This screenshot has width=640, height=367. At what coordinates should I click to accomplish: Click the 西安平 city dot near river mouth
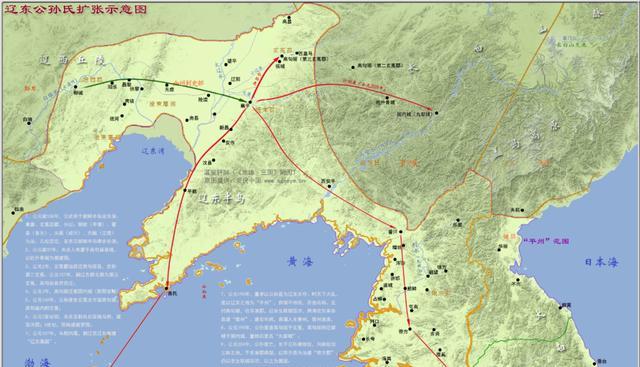click(329, 186)
